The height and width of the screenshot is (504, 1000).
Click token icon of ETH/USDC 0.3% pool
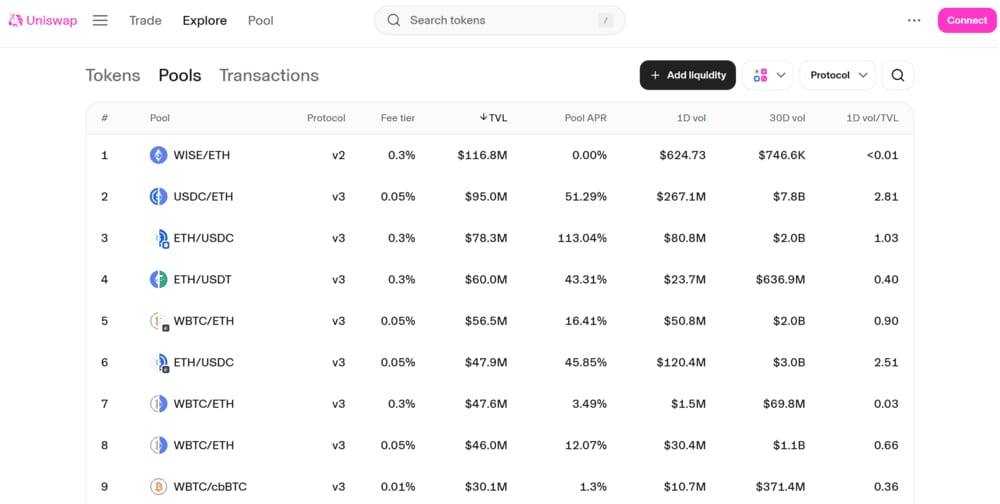pyautogui.click(x=159, y=238)
